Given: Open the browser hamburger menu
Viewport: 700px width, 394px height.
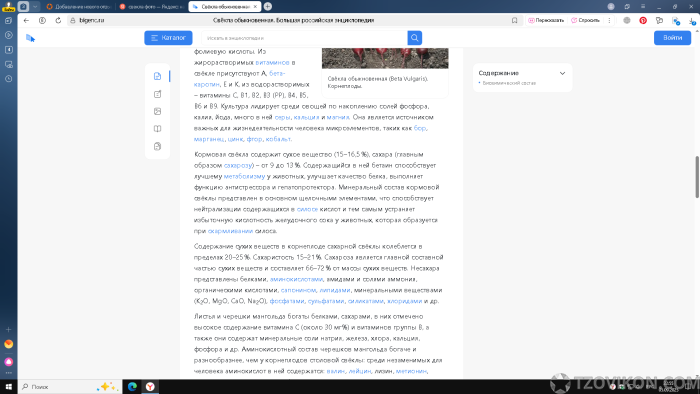Looking at the screenshot, I should coord(643,7).
